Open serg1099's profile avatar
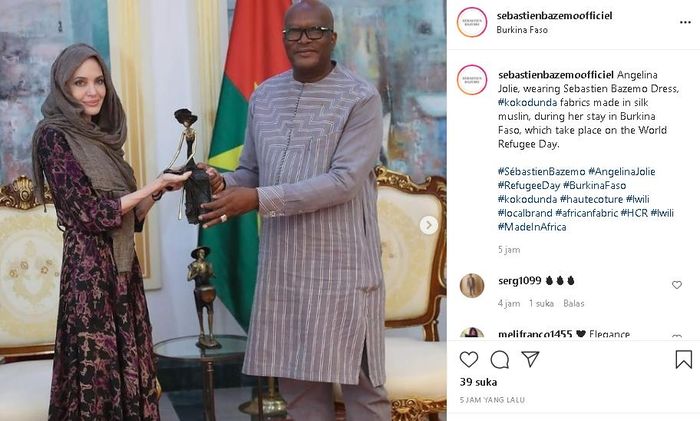 click(472, 286)
